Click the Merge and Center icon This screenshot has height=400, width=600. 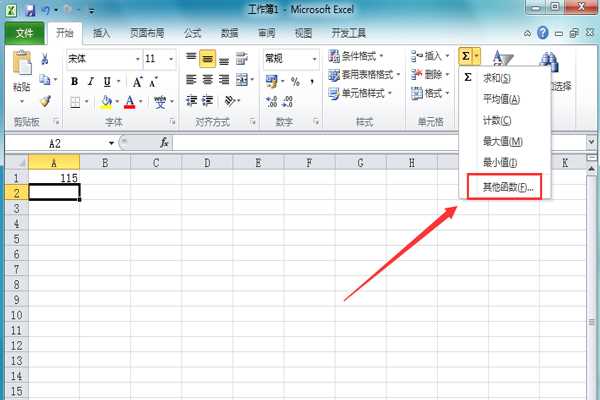(242, 80)
